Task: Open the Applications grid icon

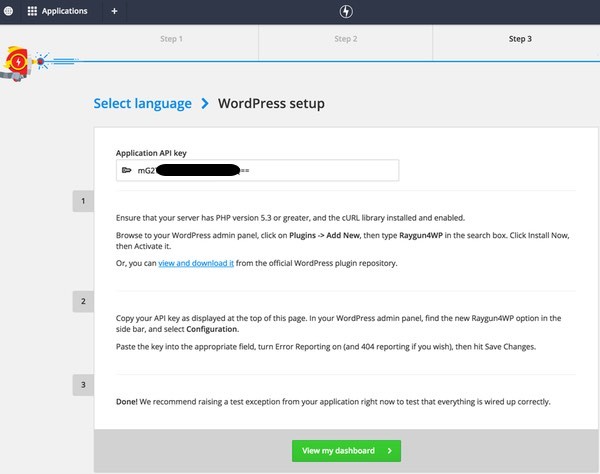Action: click(x=32, y=11)
